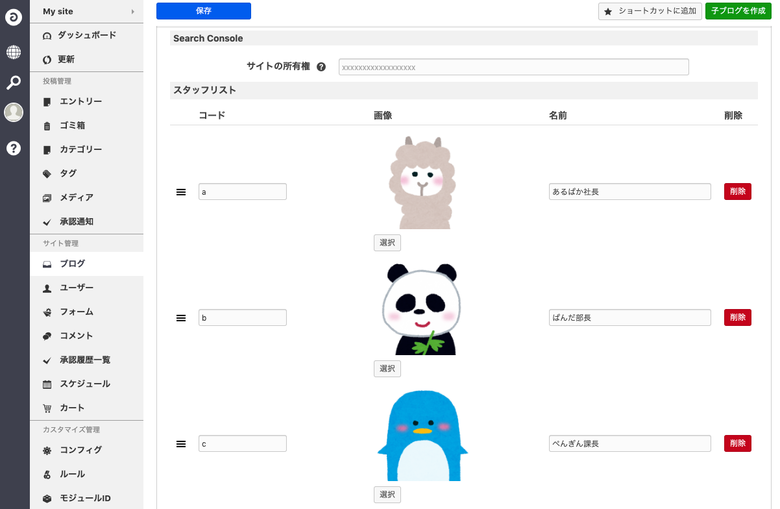Image resolution: width=780 pixels, height=509 pixels.
Task: Open ダッシュボード in sidebar
Action: pyautogui.click(x=86, y=35)
